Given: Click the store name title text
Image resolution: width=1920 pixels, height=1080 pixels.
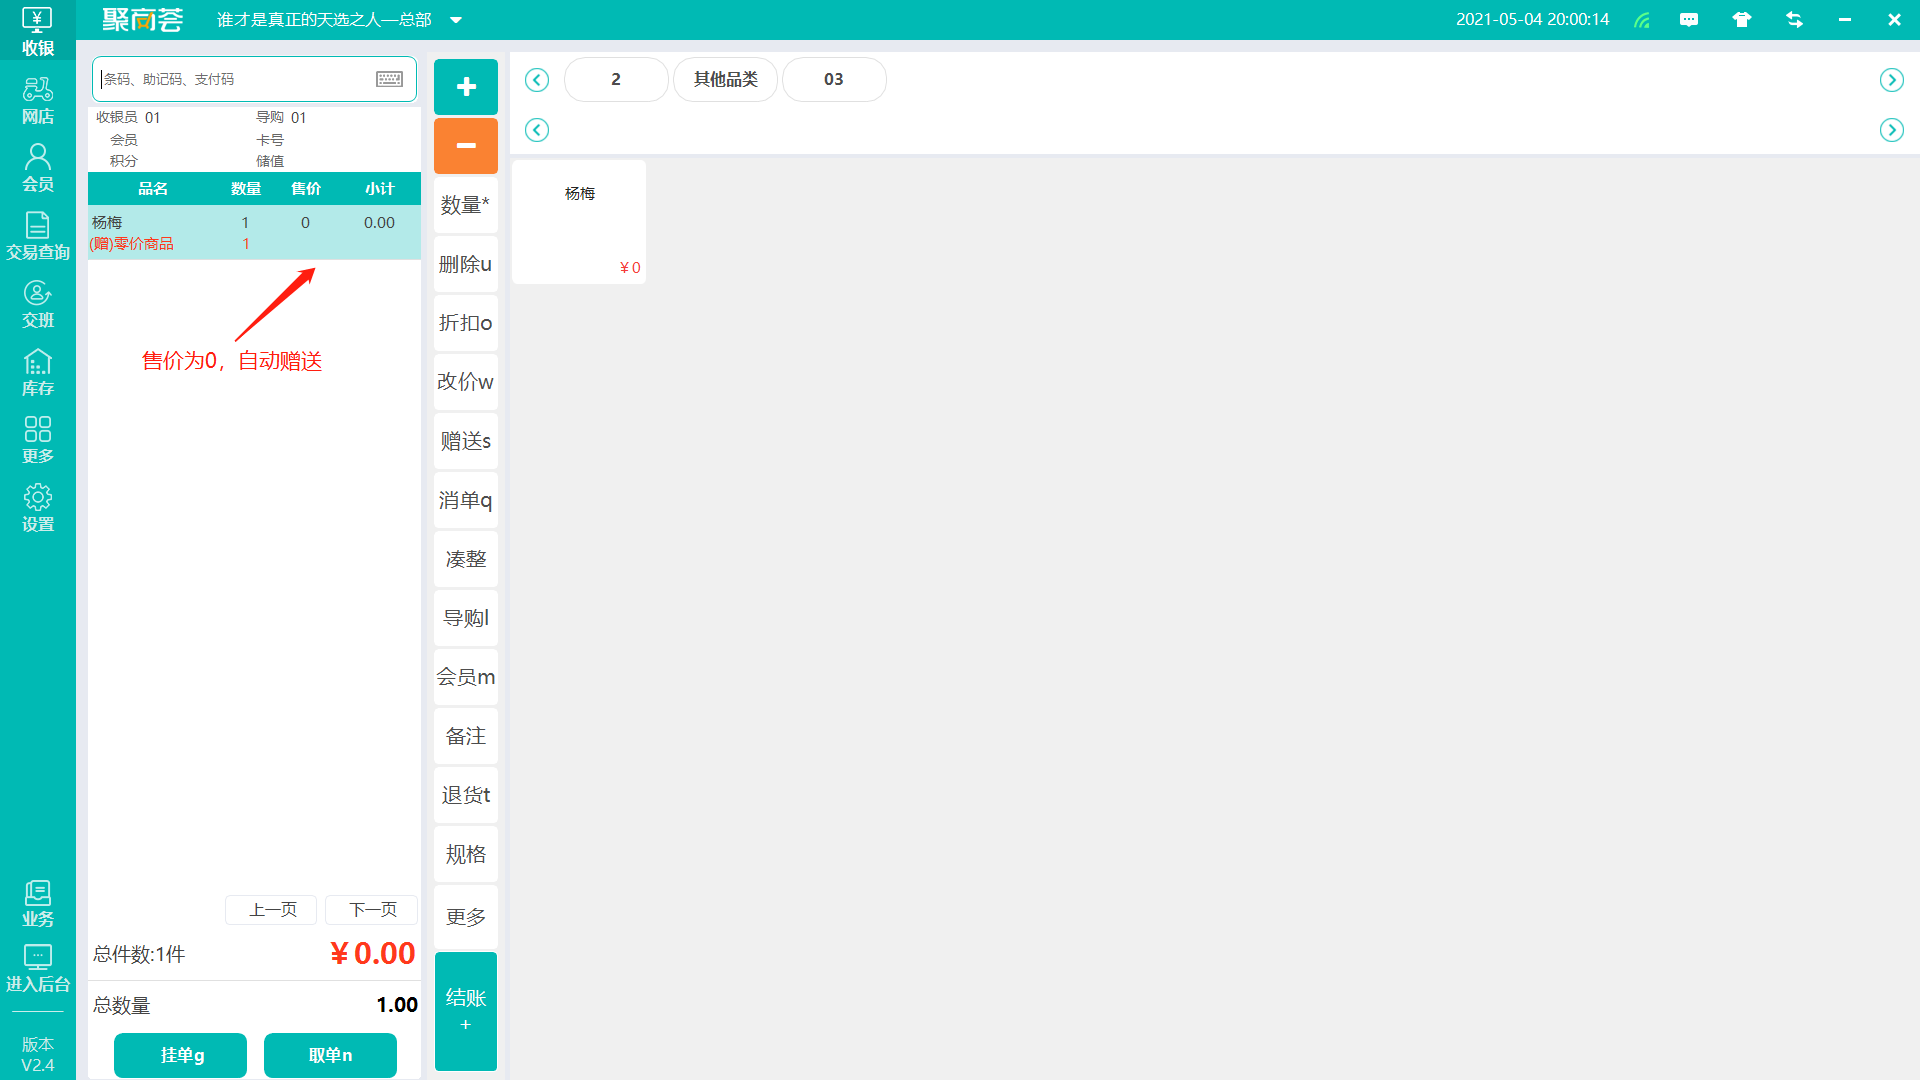Looking at the screenshot, I should pyautogui.click(x=324, y=20).
